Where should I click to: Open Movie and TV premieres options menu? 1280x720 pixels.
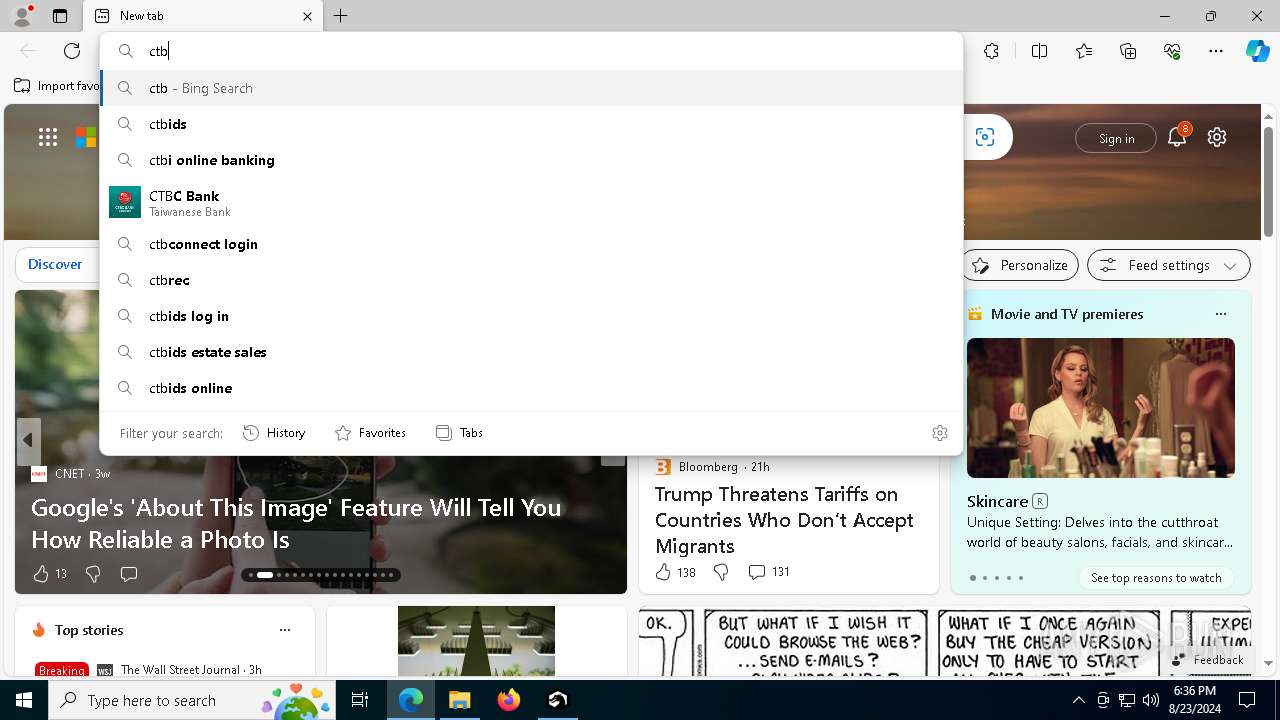coord(1220,314)
